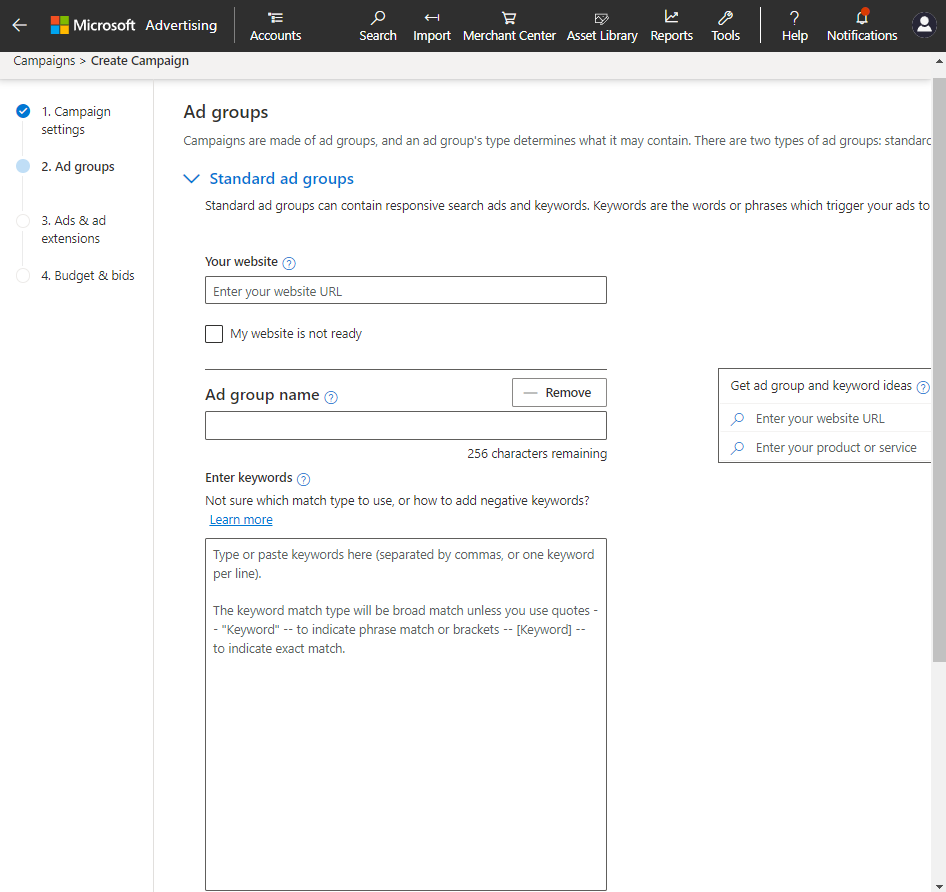Open Notifications bell
Screen dimensions: 946x892
861,18
